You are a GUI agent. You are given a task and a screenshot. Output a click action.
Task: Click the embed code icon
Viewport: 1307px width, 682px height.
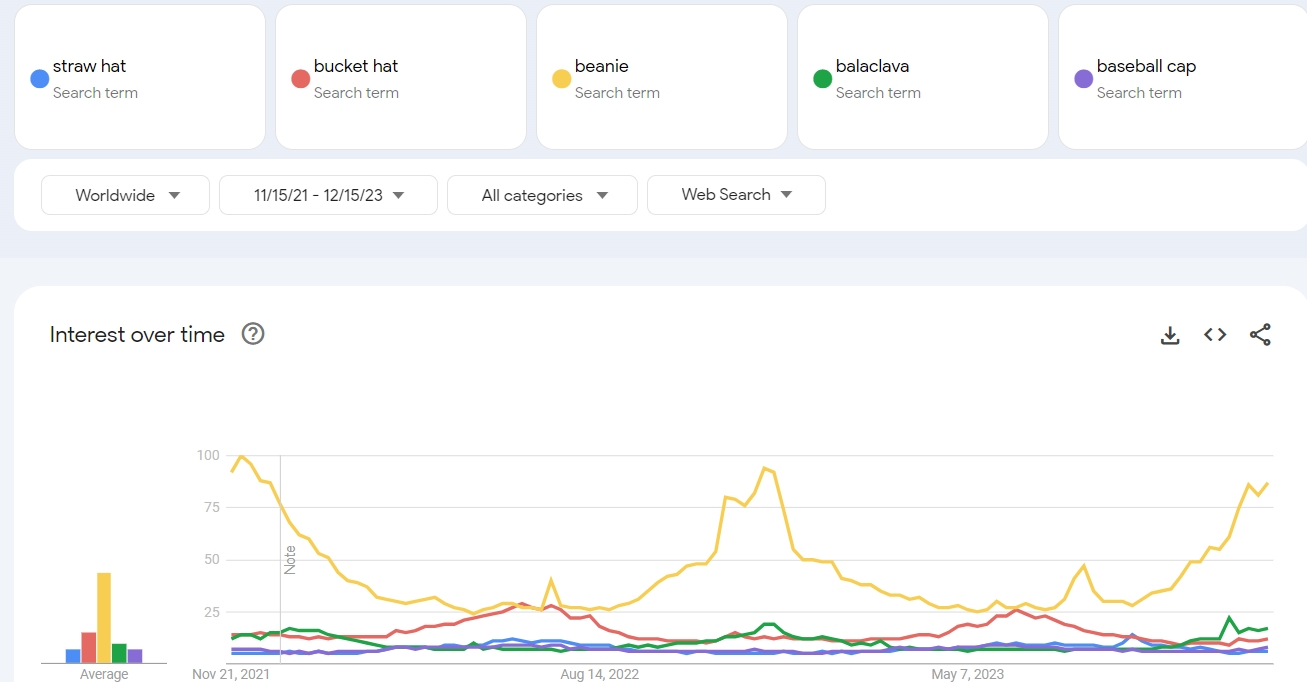(x=1215, y=335)
